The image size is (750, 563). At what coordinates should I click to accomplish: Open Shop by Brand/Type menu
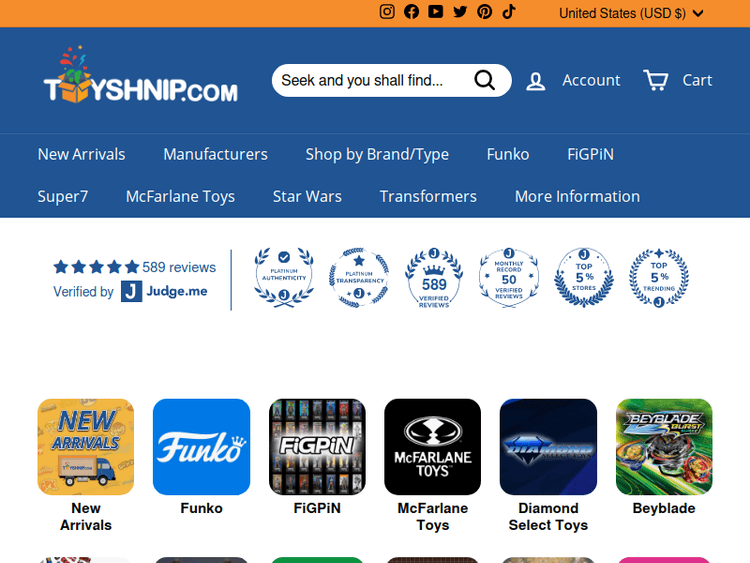pos(377,154)
